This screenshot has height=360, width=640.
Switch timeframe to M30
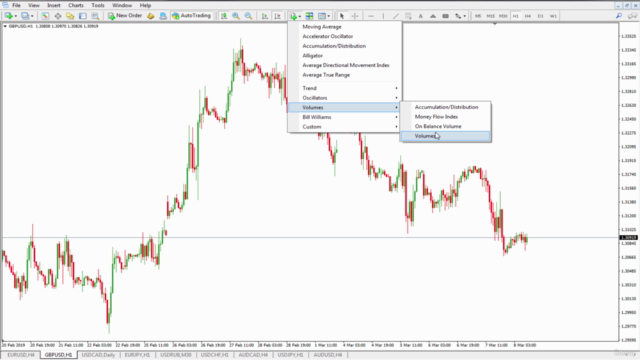click(503, 16)
